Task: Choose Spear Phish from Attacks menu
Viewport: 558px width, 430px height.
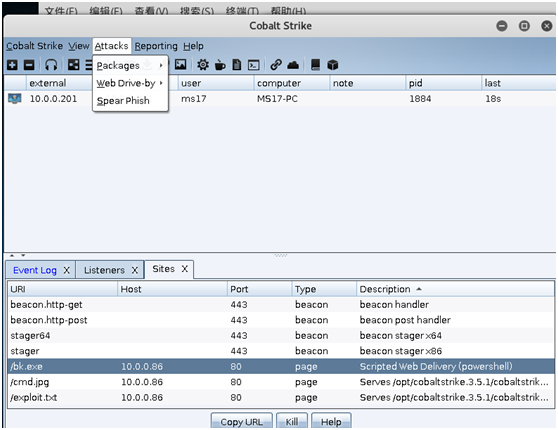Action: [x=130, y=101]
